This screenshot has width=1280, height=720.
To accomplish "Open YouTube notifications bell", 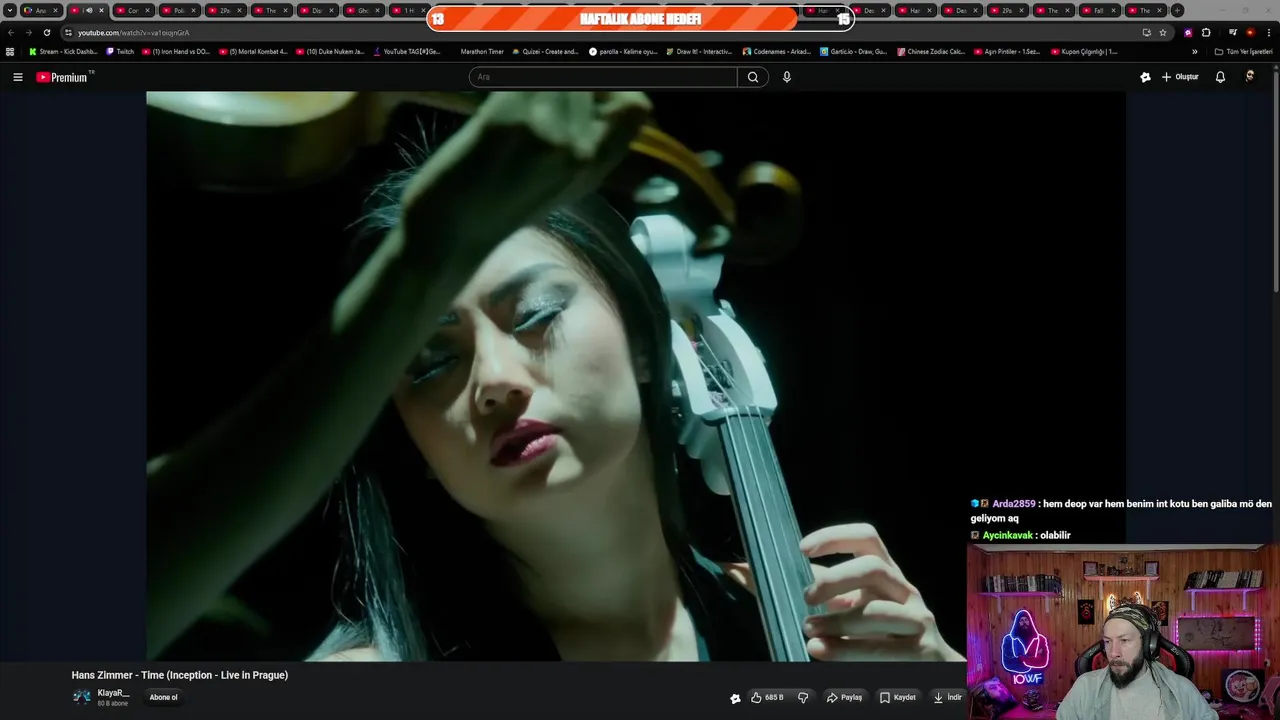I will [x=1220, y=77].
